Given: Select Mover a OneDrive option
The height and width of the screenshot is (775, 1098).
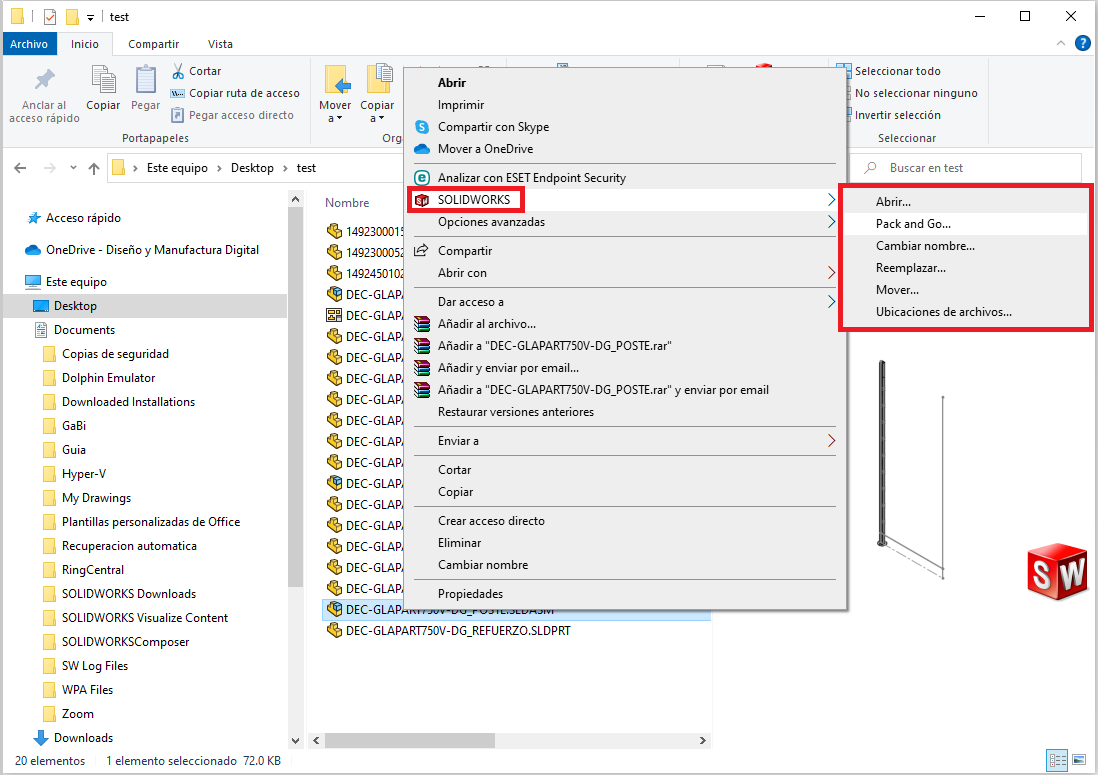Looking at the screenshot, I should (x=485, y=149).
